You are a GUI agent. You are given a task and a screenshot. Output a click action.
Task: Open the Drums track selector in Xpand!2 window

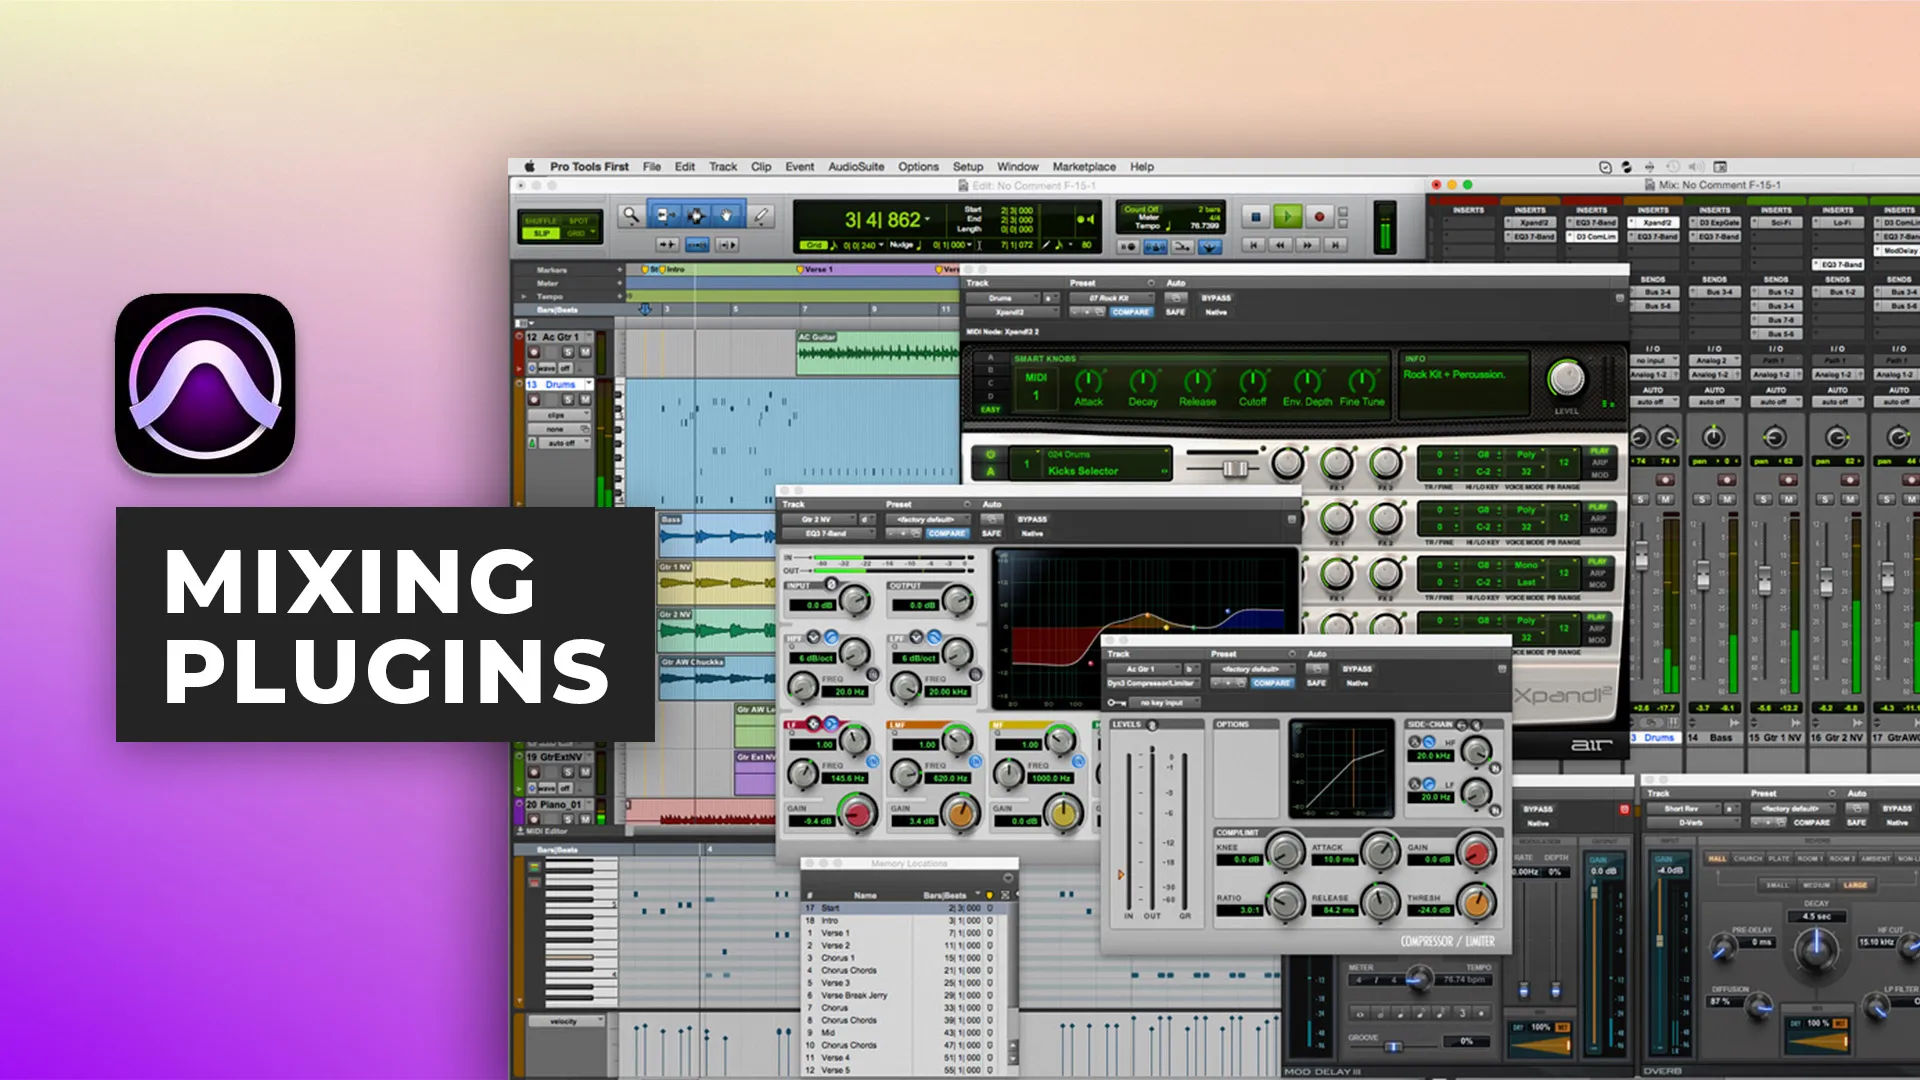1002,298
